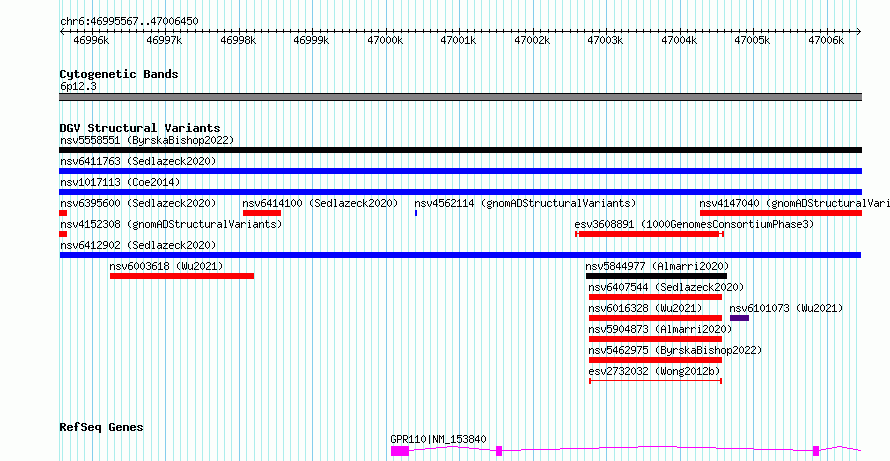The height and width of the screenshot is (461, 890).
Task: Click the esv2732032 thin red line
Action: [x=656, y=381]
